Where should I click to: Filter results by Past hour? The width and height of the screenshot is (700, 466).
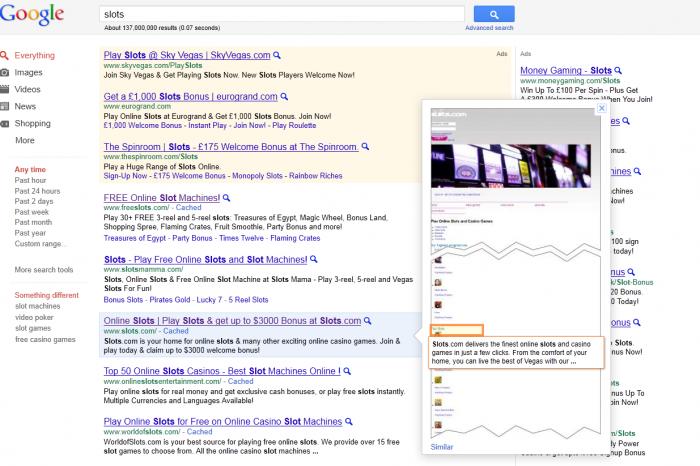pos(30,180)
